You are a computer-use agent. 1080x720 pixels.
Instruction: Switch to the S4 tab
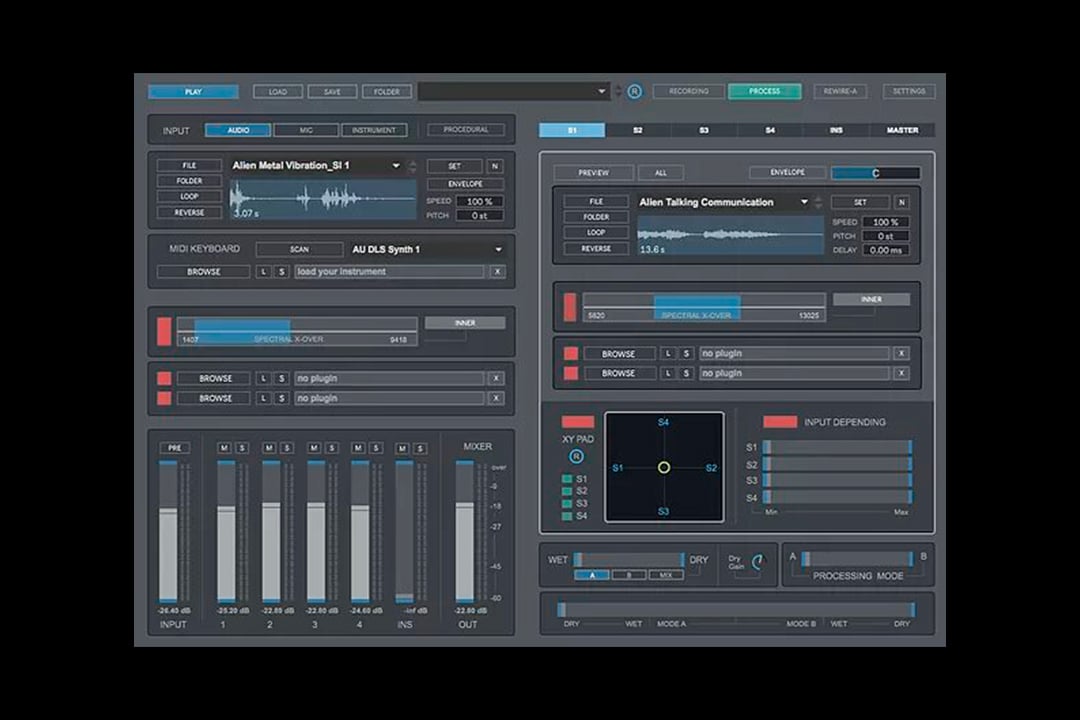click(770, 130)
